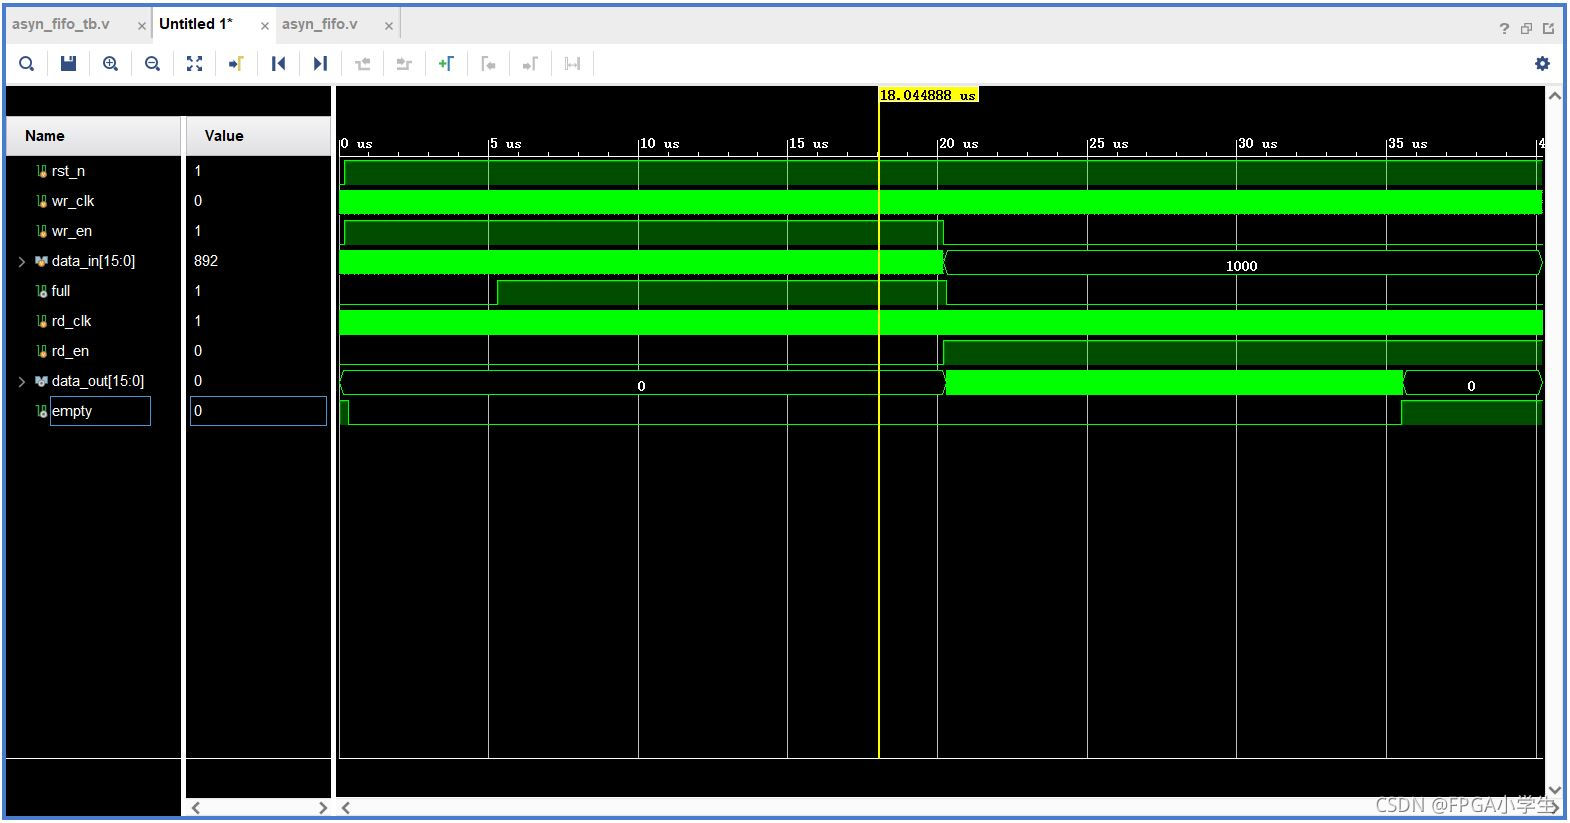Click the 1000 data_in waveform value
The height and width of the screenshot is (823, 1570).
coord(1241,266)
